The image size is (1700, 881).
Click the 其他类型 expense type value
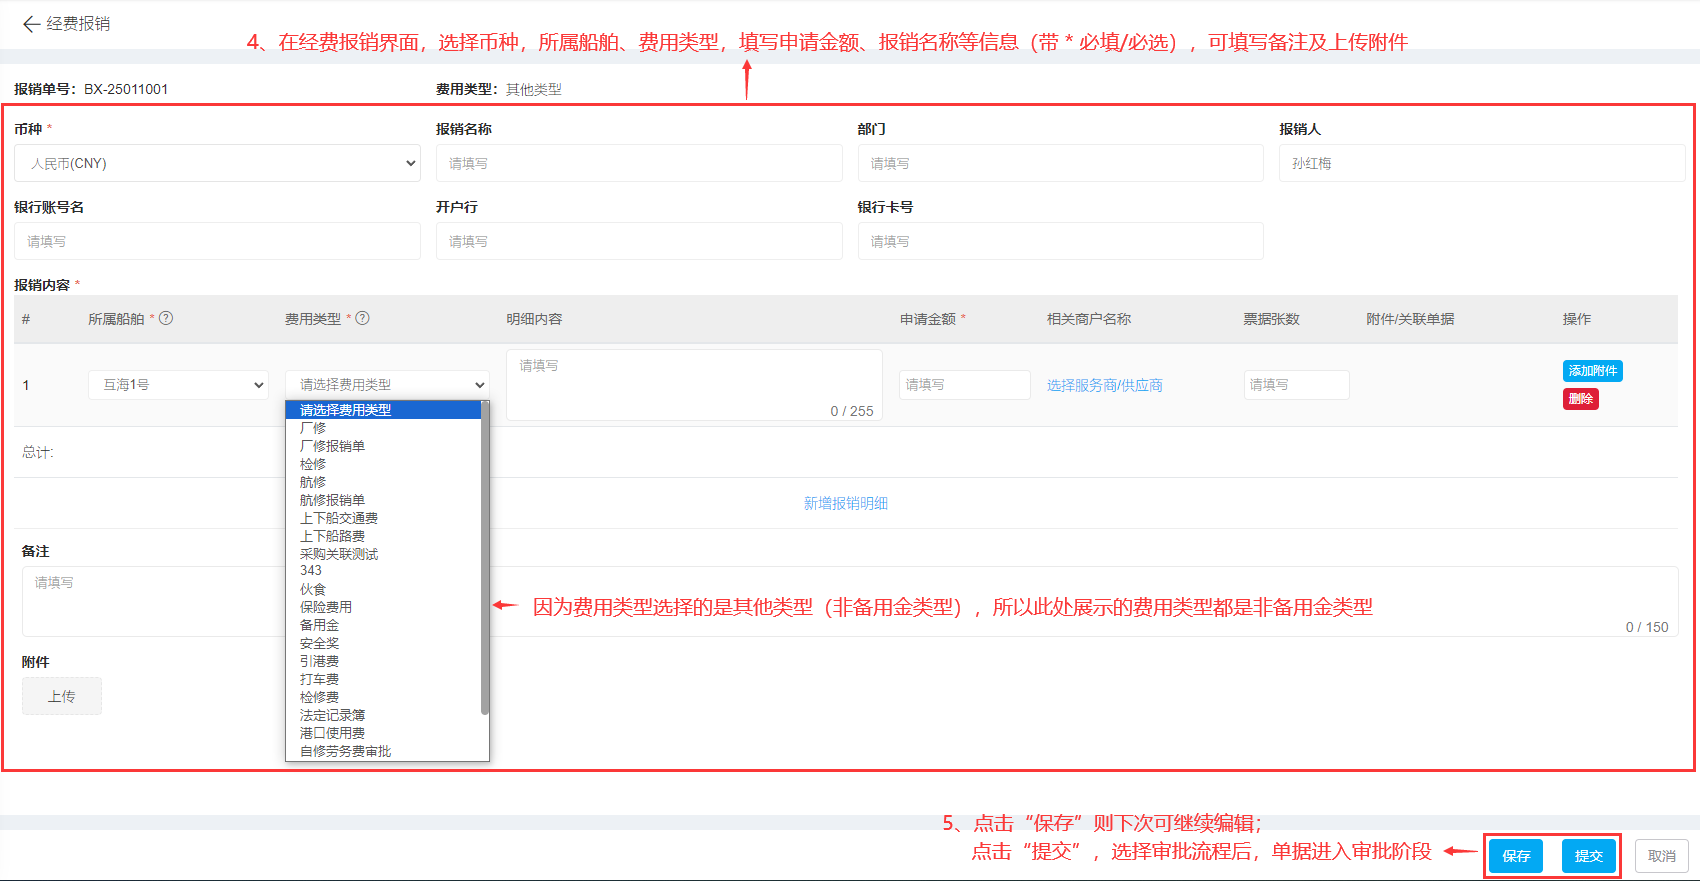(x=534, y=89)
